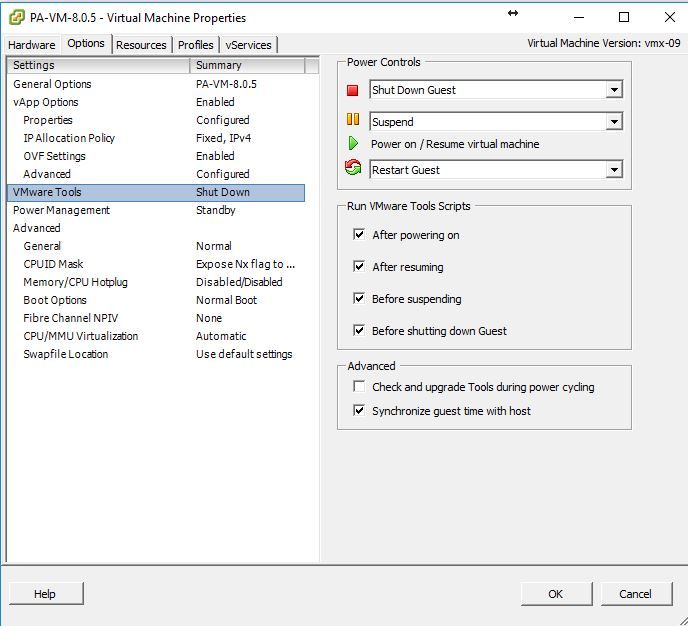Click the Settings column header
Image resolution: width=688 pixels, height=626 pixels.
coord(98,65)
